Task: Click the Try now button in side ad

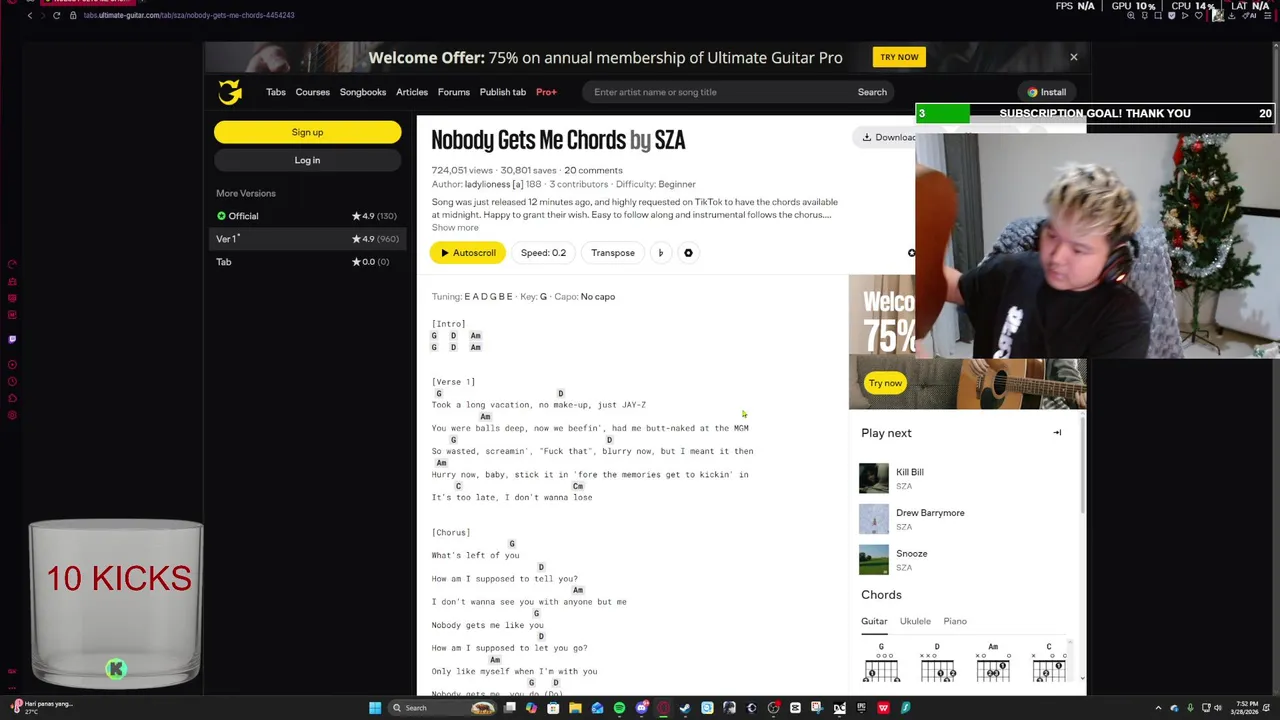Action: coord(885,383)
